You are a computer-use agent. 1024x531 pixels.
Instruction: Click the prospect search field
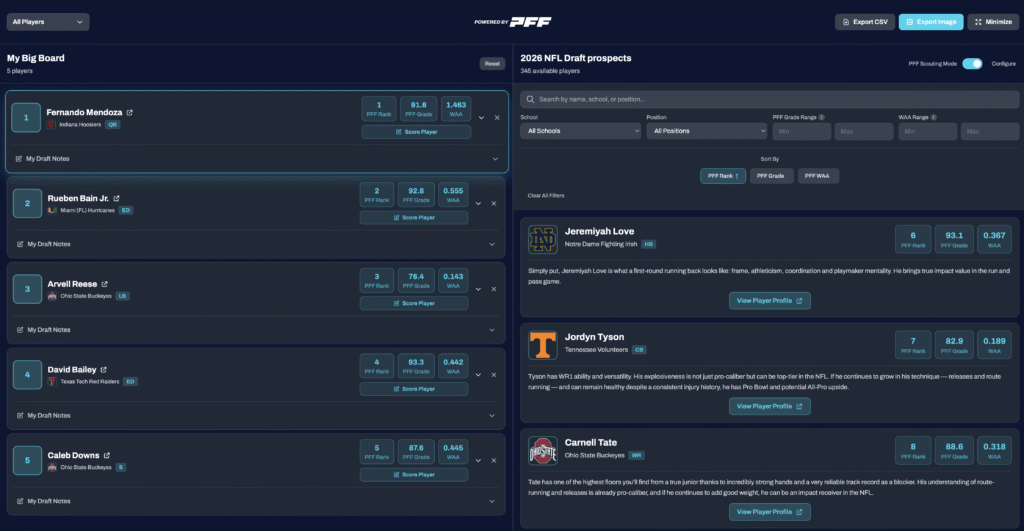768,99
